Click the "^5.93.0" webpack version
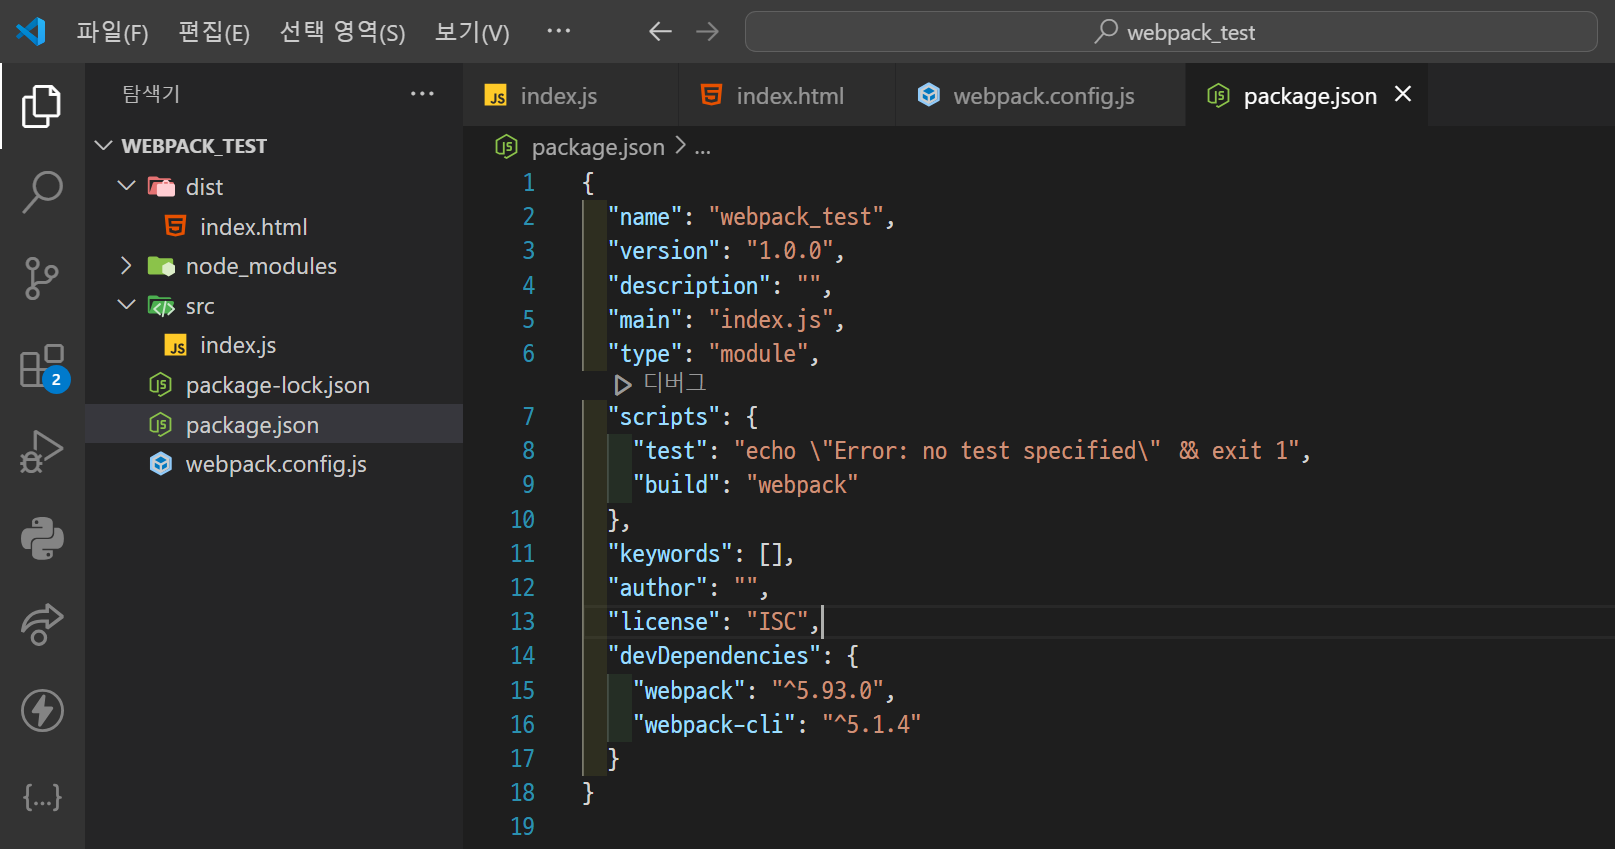Image resolution: width=1615 pixels, height=849 pixels. (x=827, y=691)
